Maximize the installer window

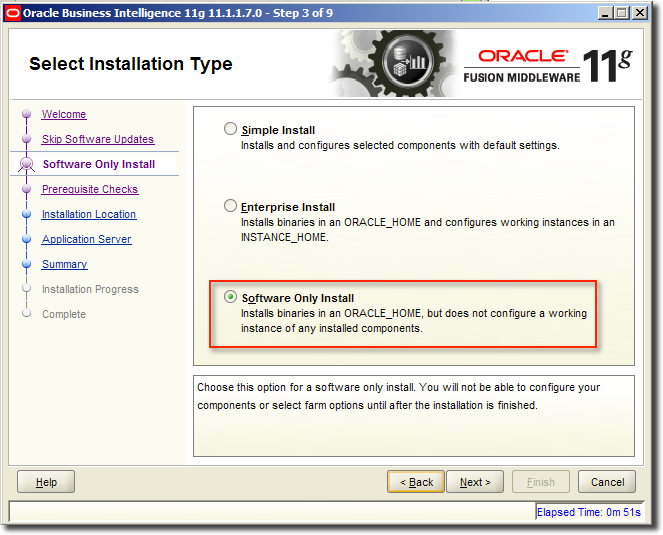point(622,13)
